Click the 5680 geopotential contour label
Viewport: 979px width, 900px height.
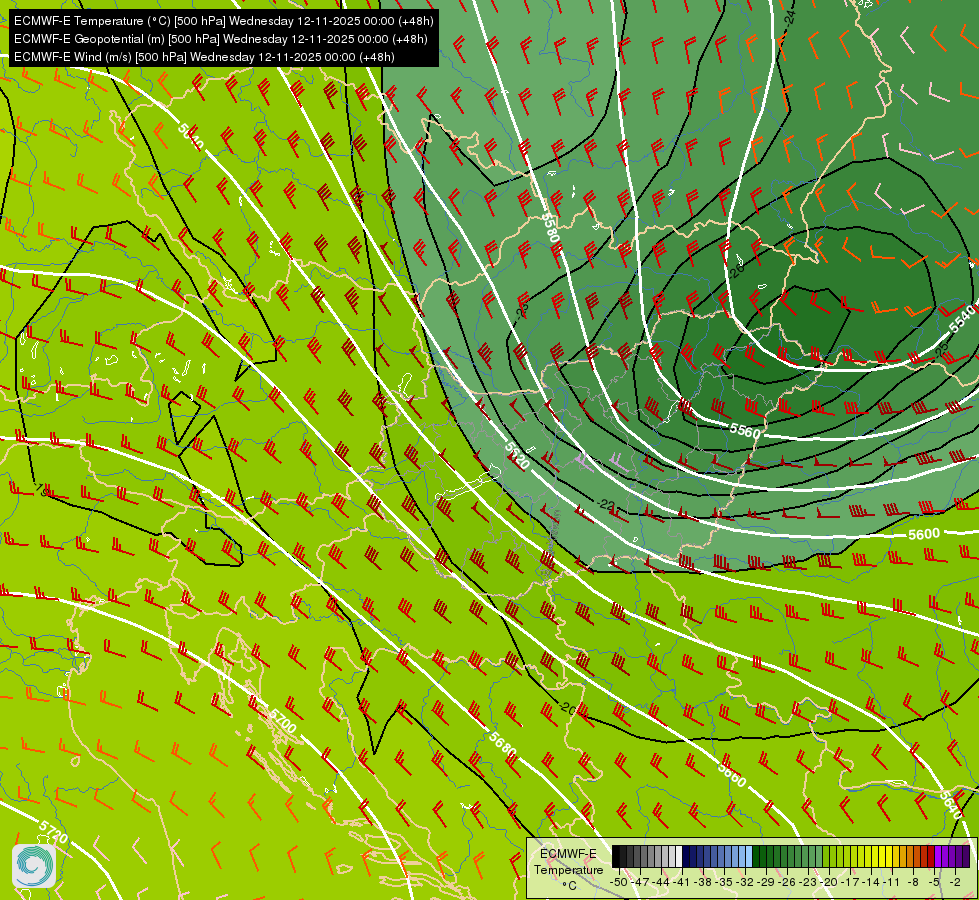click(503, 744)
